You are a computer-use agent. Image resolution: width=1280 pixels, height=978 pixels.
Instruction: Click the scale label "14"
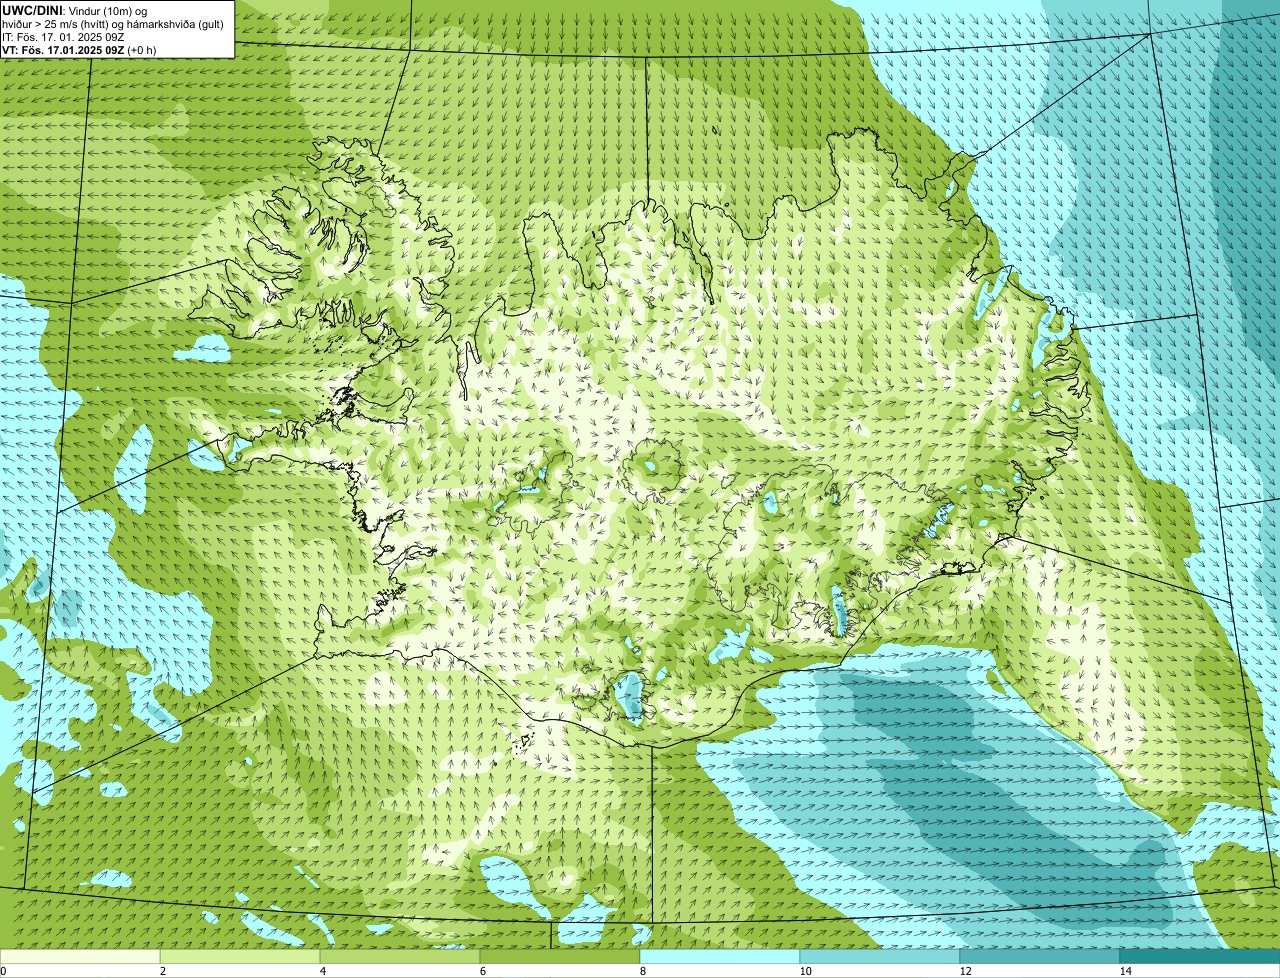[1125, 971]
